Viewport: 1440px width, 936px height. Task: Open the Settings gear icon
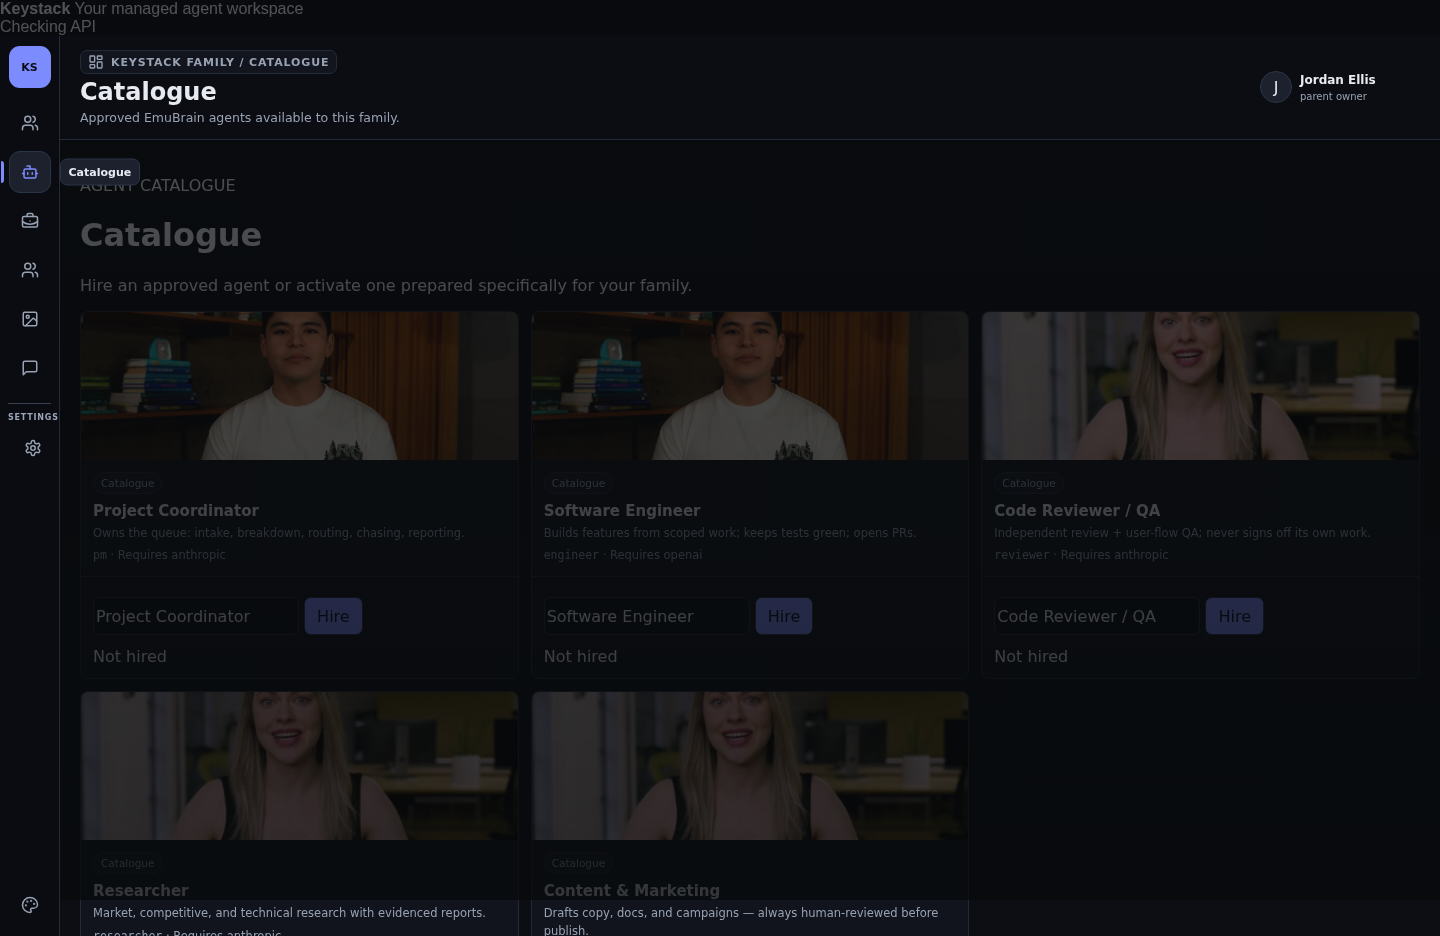(33, 448)
